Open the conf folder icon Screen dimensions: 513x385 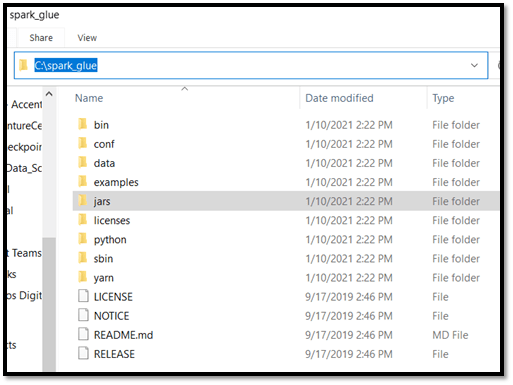tap(83, 143)
